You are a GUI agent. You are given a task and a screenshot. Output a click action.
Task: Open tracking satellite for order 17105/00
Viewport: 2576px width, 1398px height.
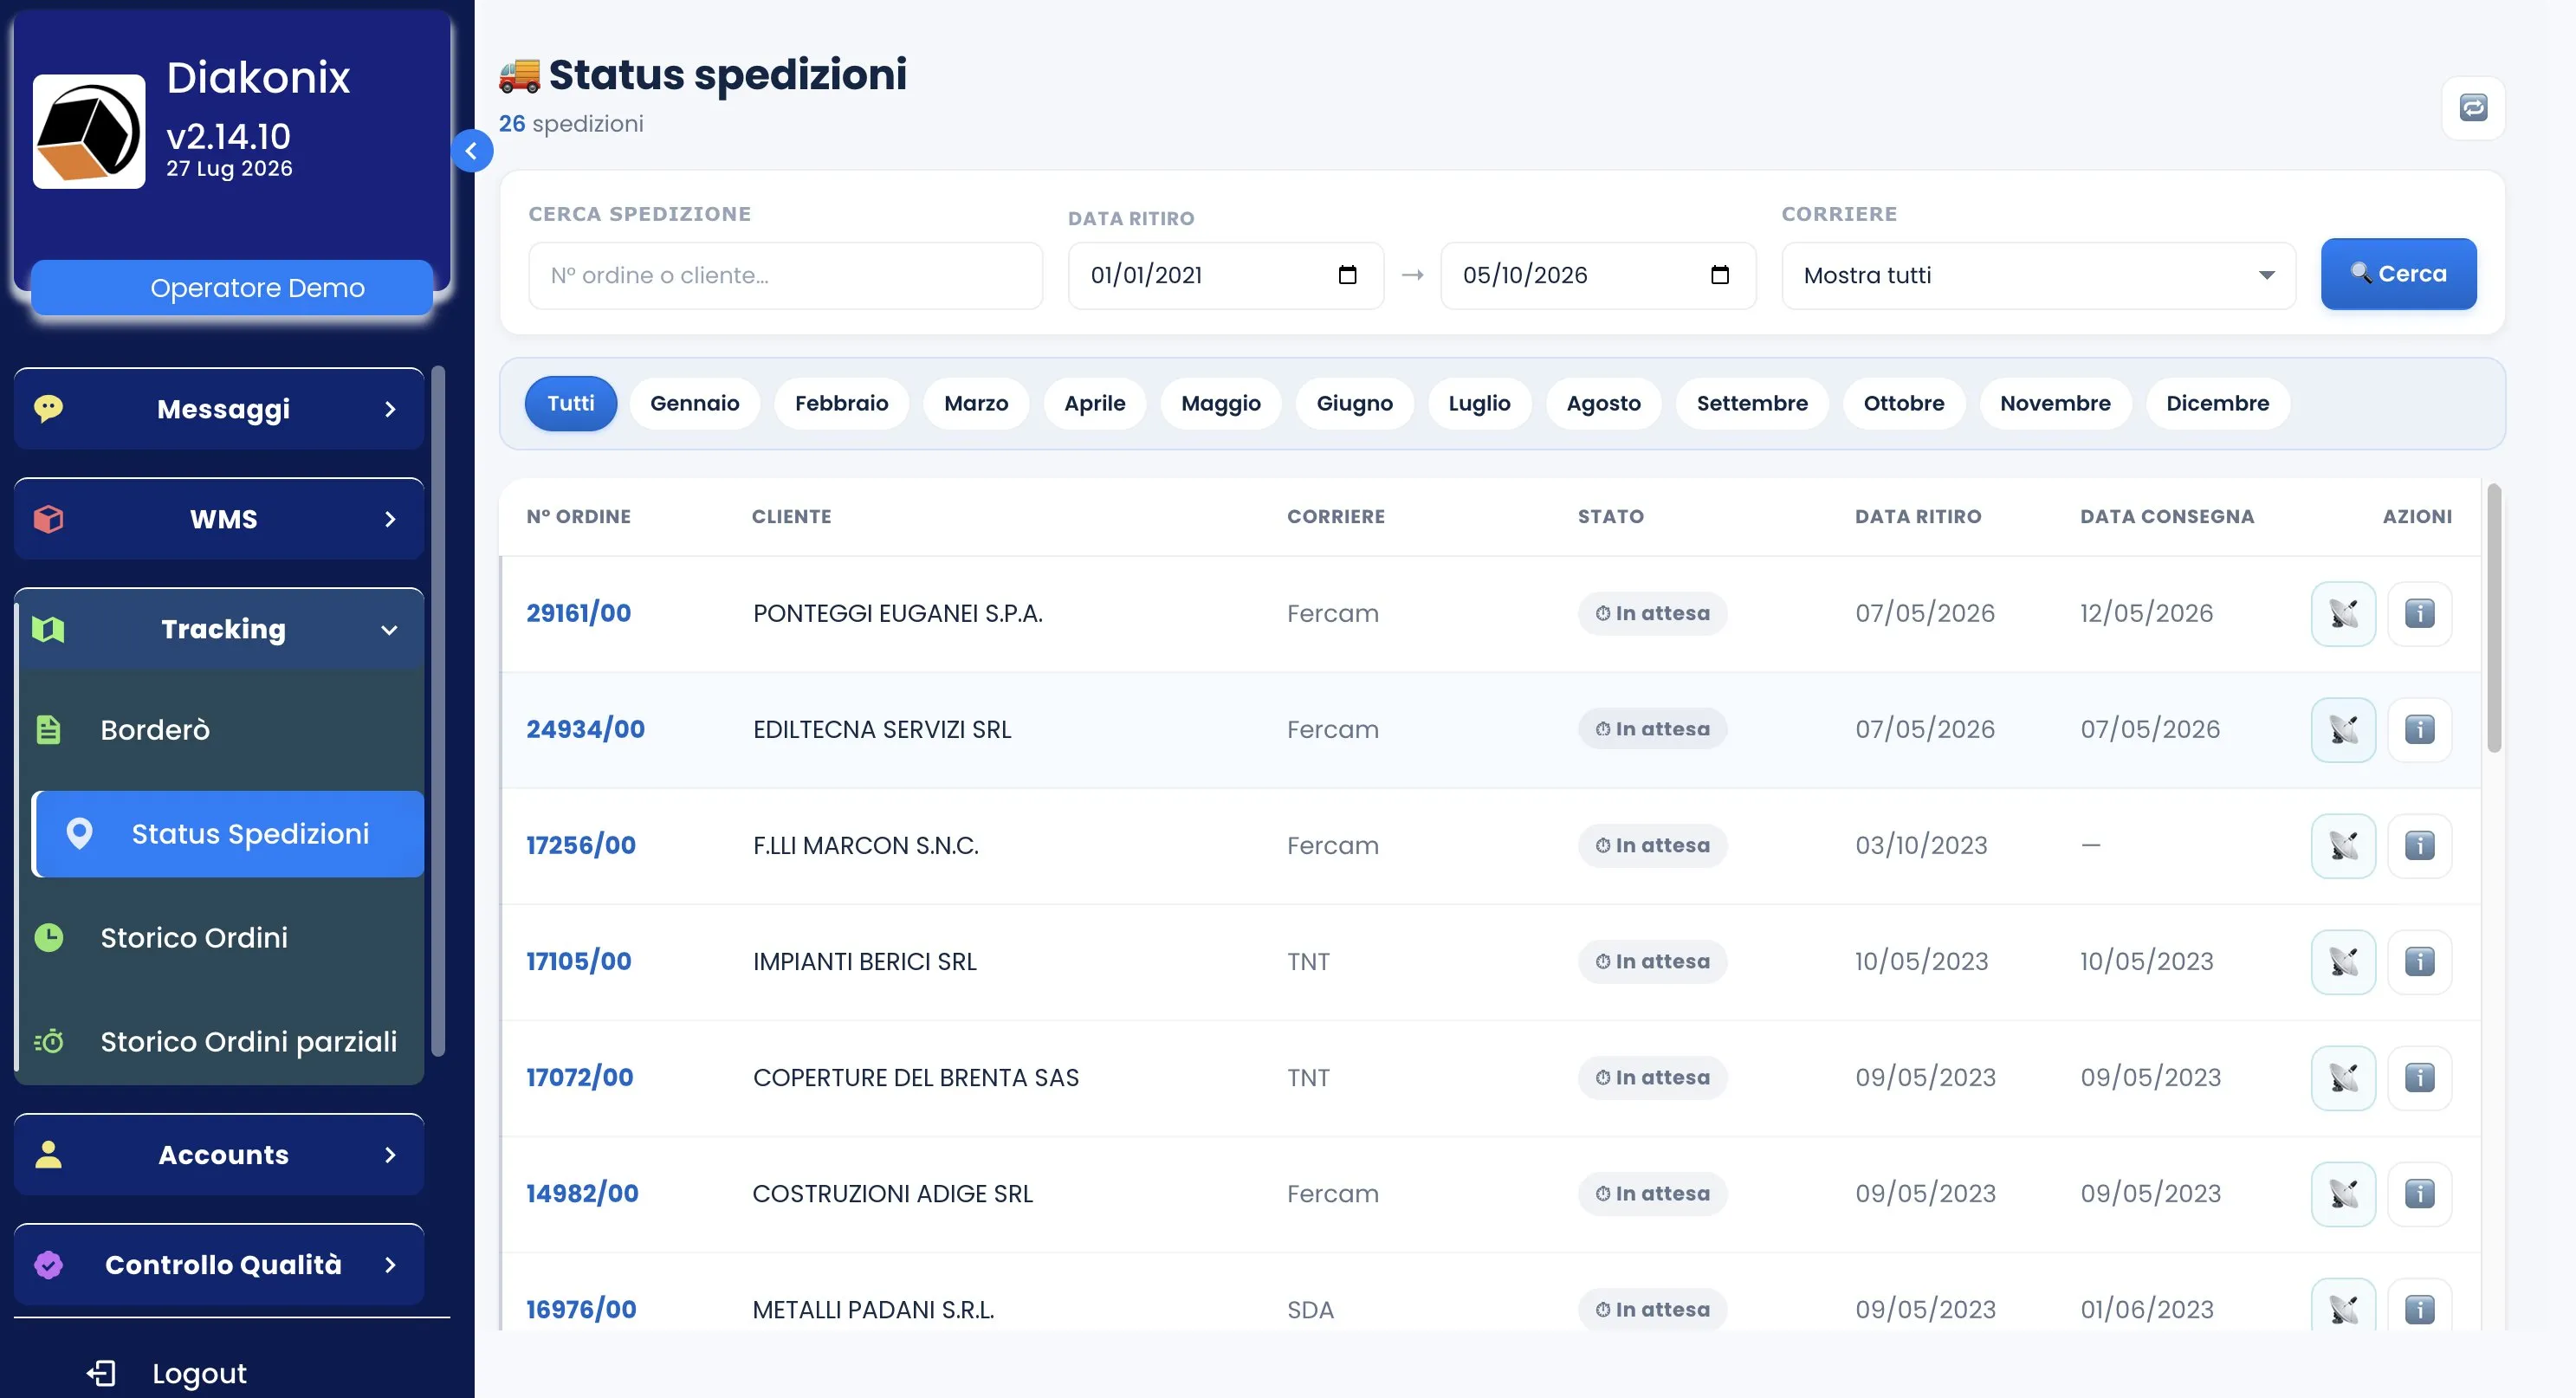[x=2343, y=961]
